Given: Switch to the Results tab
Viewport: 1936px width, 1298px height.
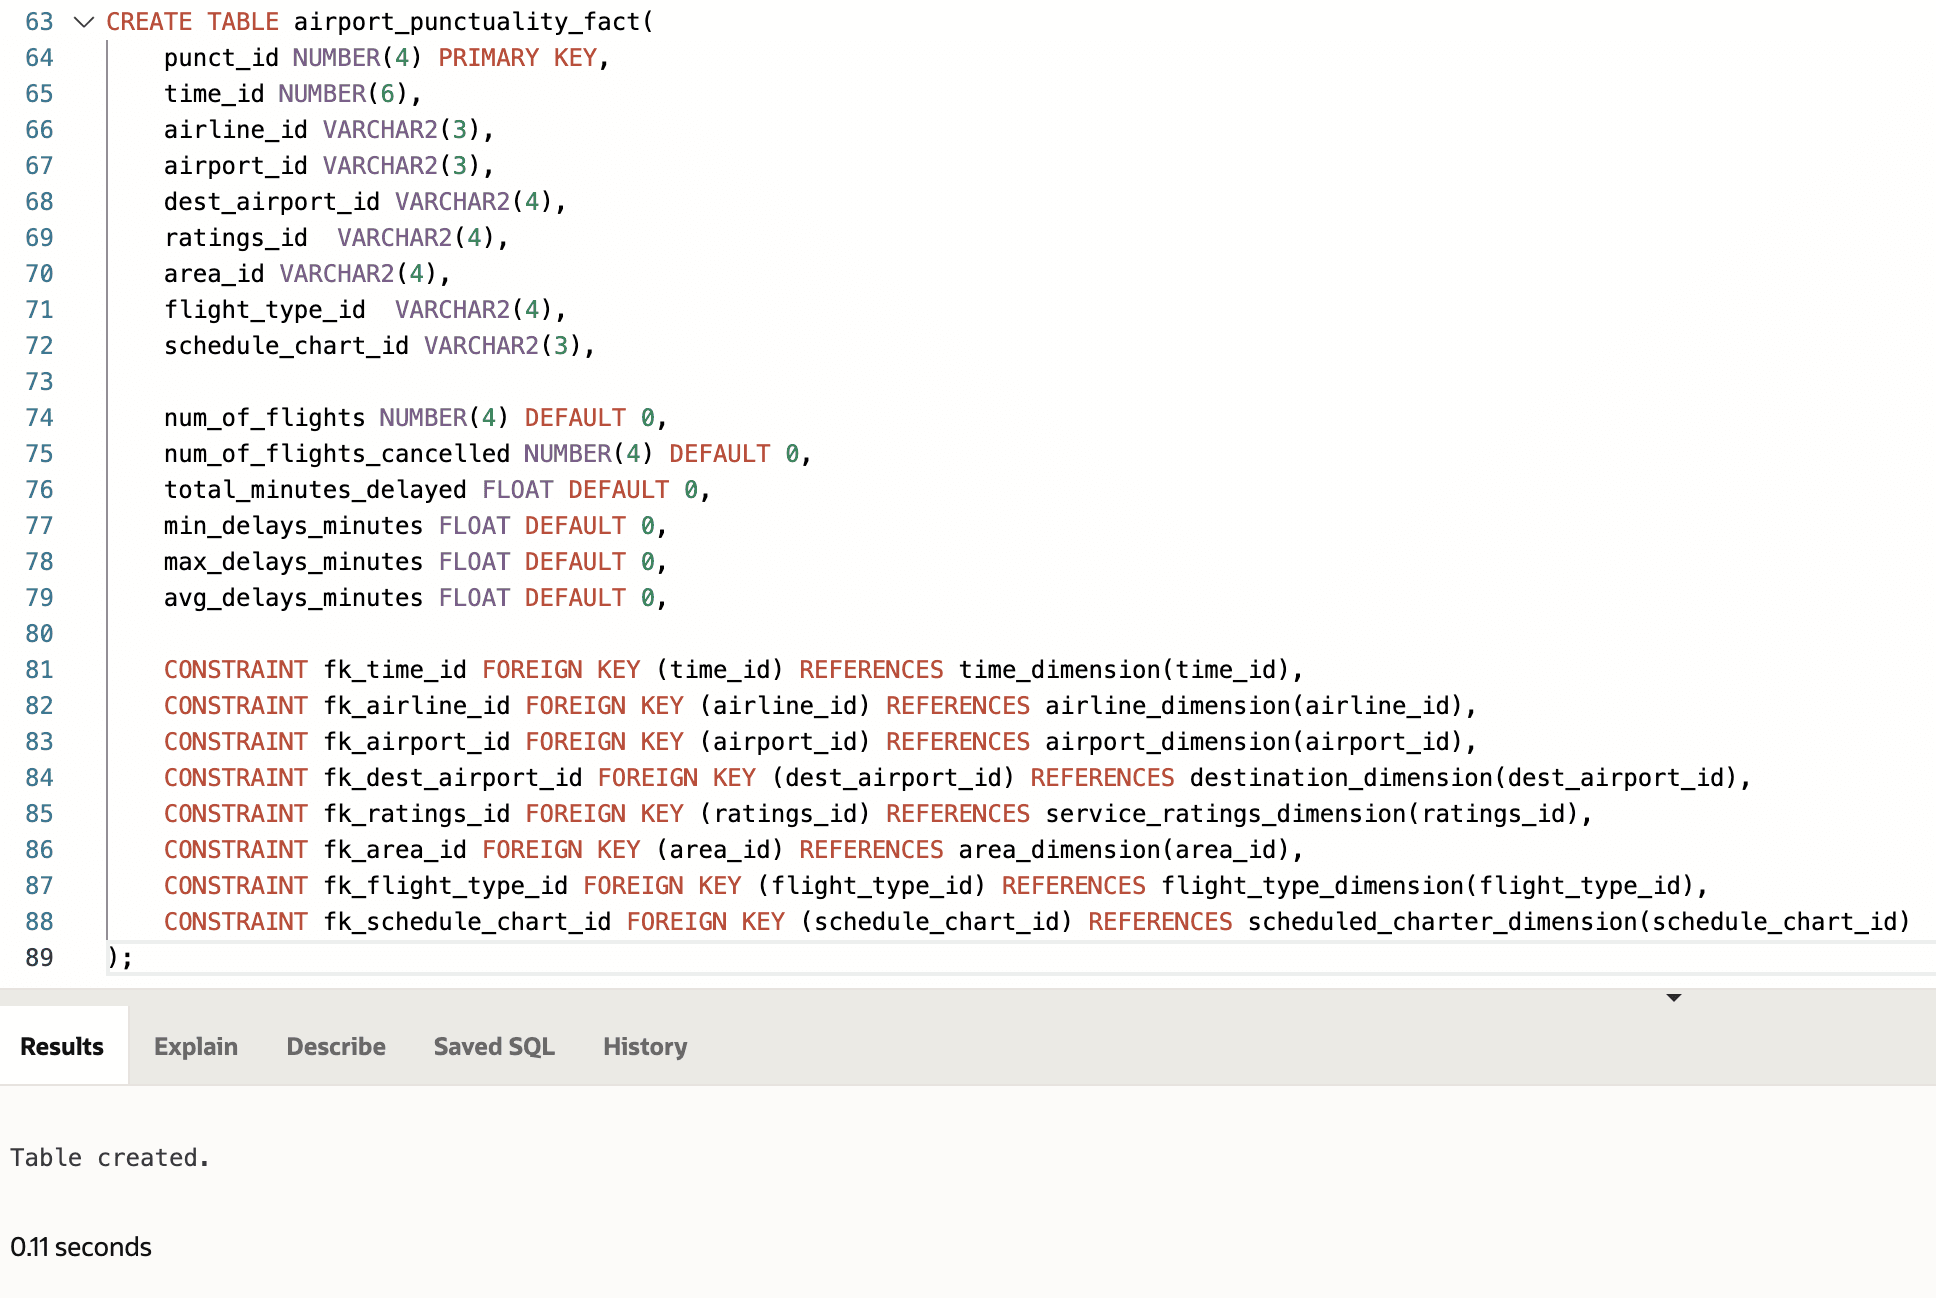Looking at the screenshot, I should [62, 1046].
